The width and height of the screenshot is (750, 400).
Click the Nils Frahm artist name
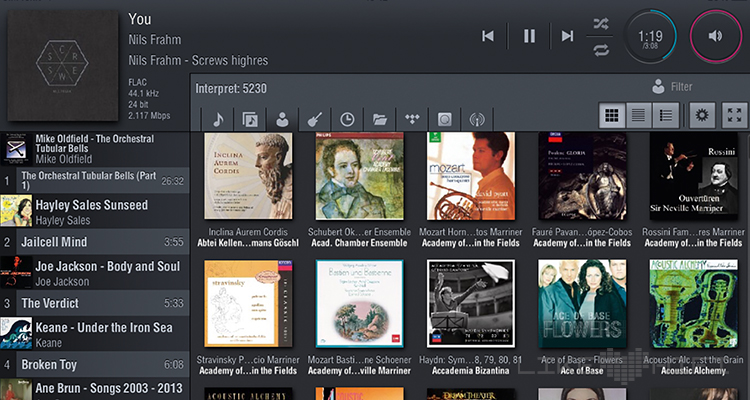[155, 40]
